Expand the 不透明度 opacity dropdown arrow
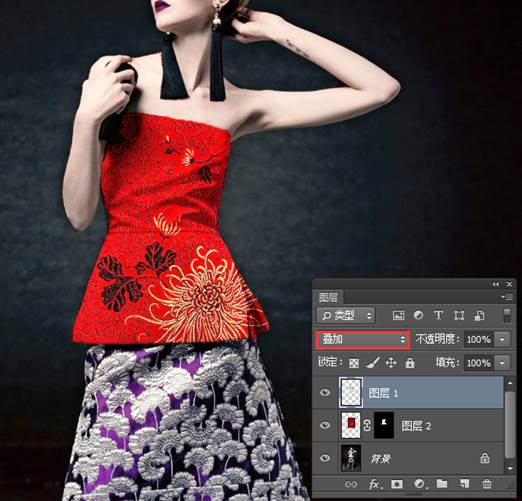The width and height of the screenshot is (522, 501). 502,340
